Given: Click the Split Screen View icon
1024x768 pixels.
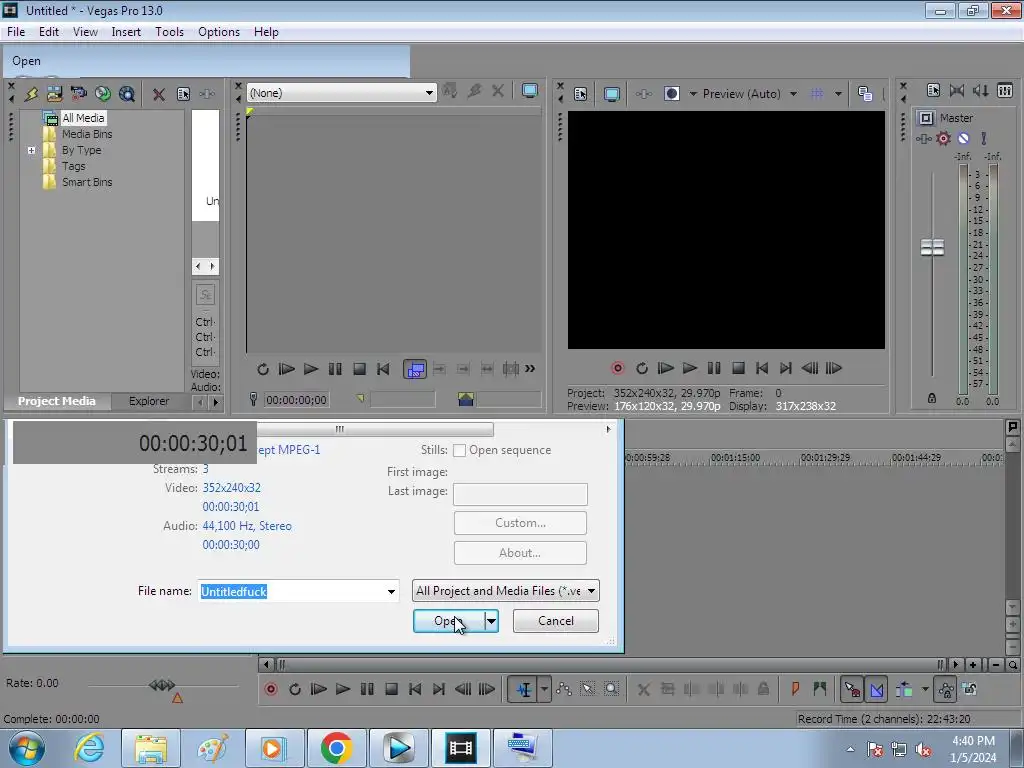Looking at the screenshot, I should (x=671, y=94).
